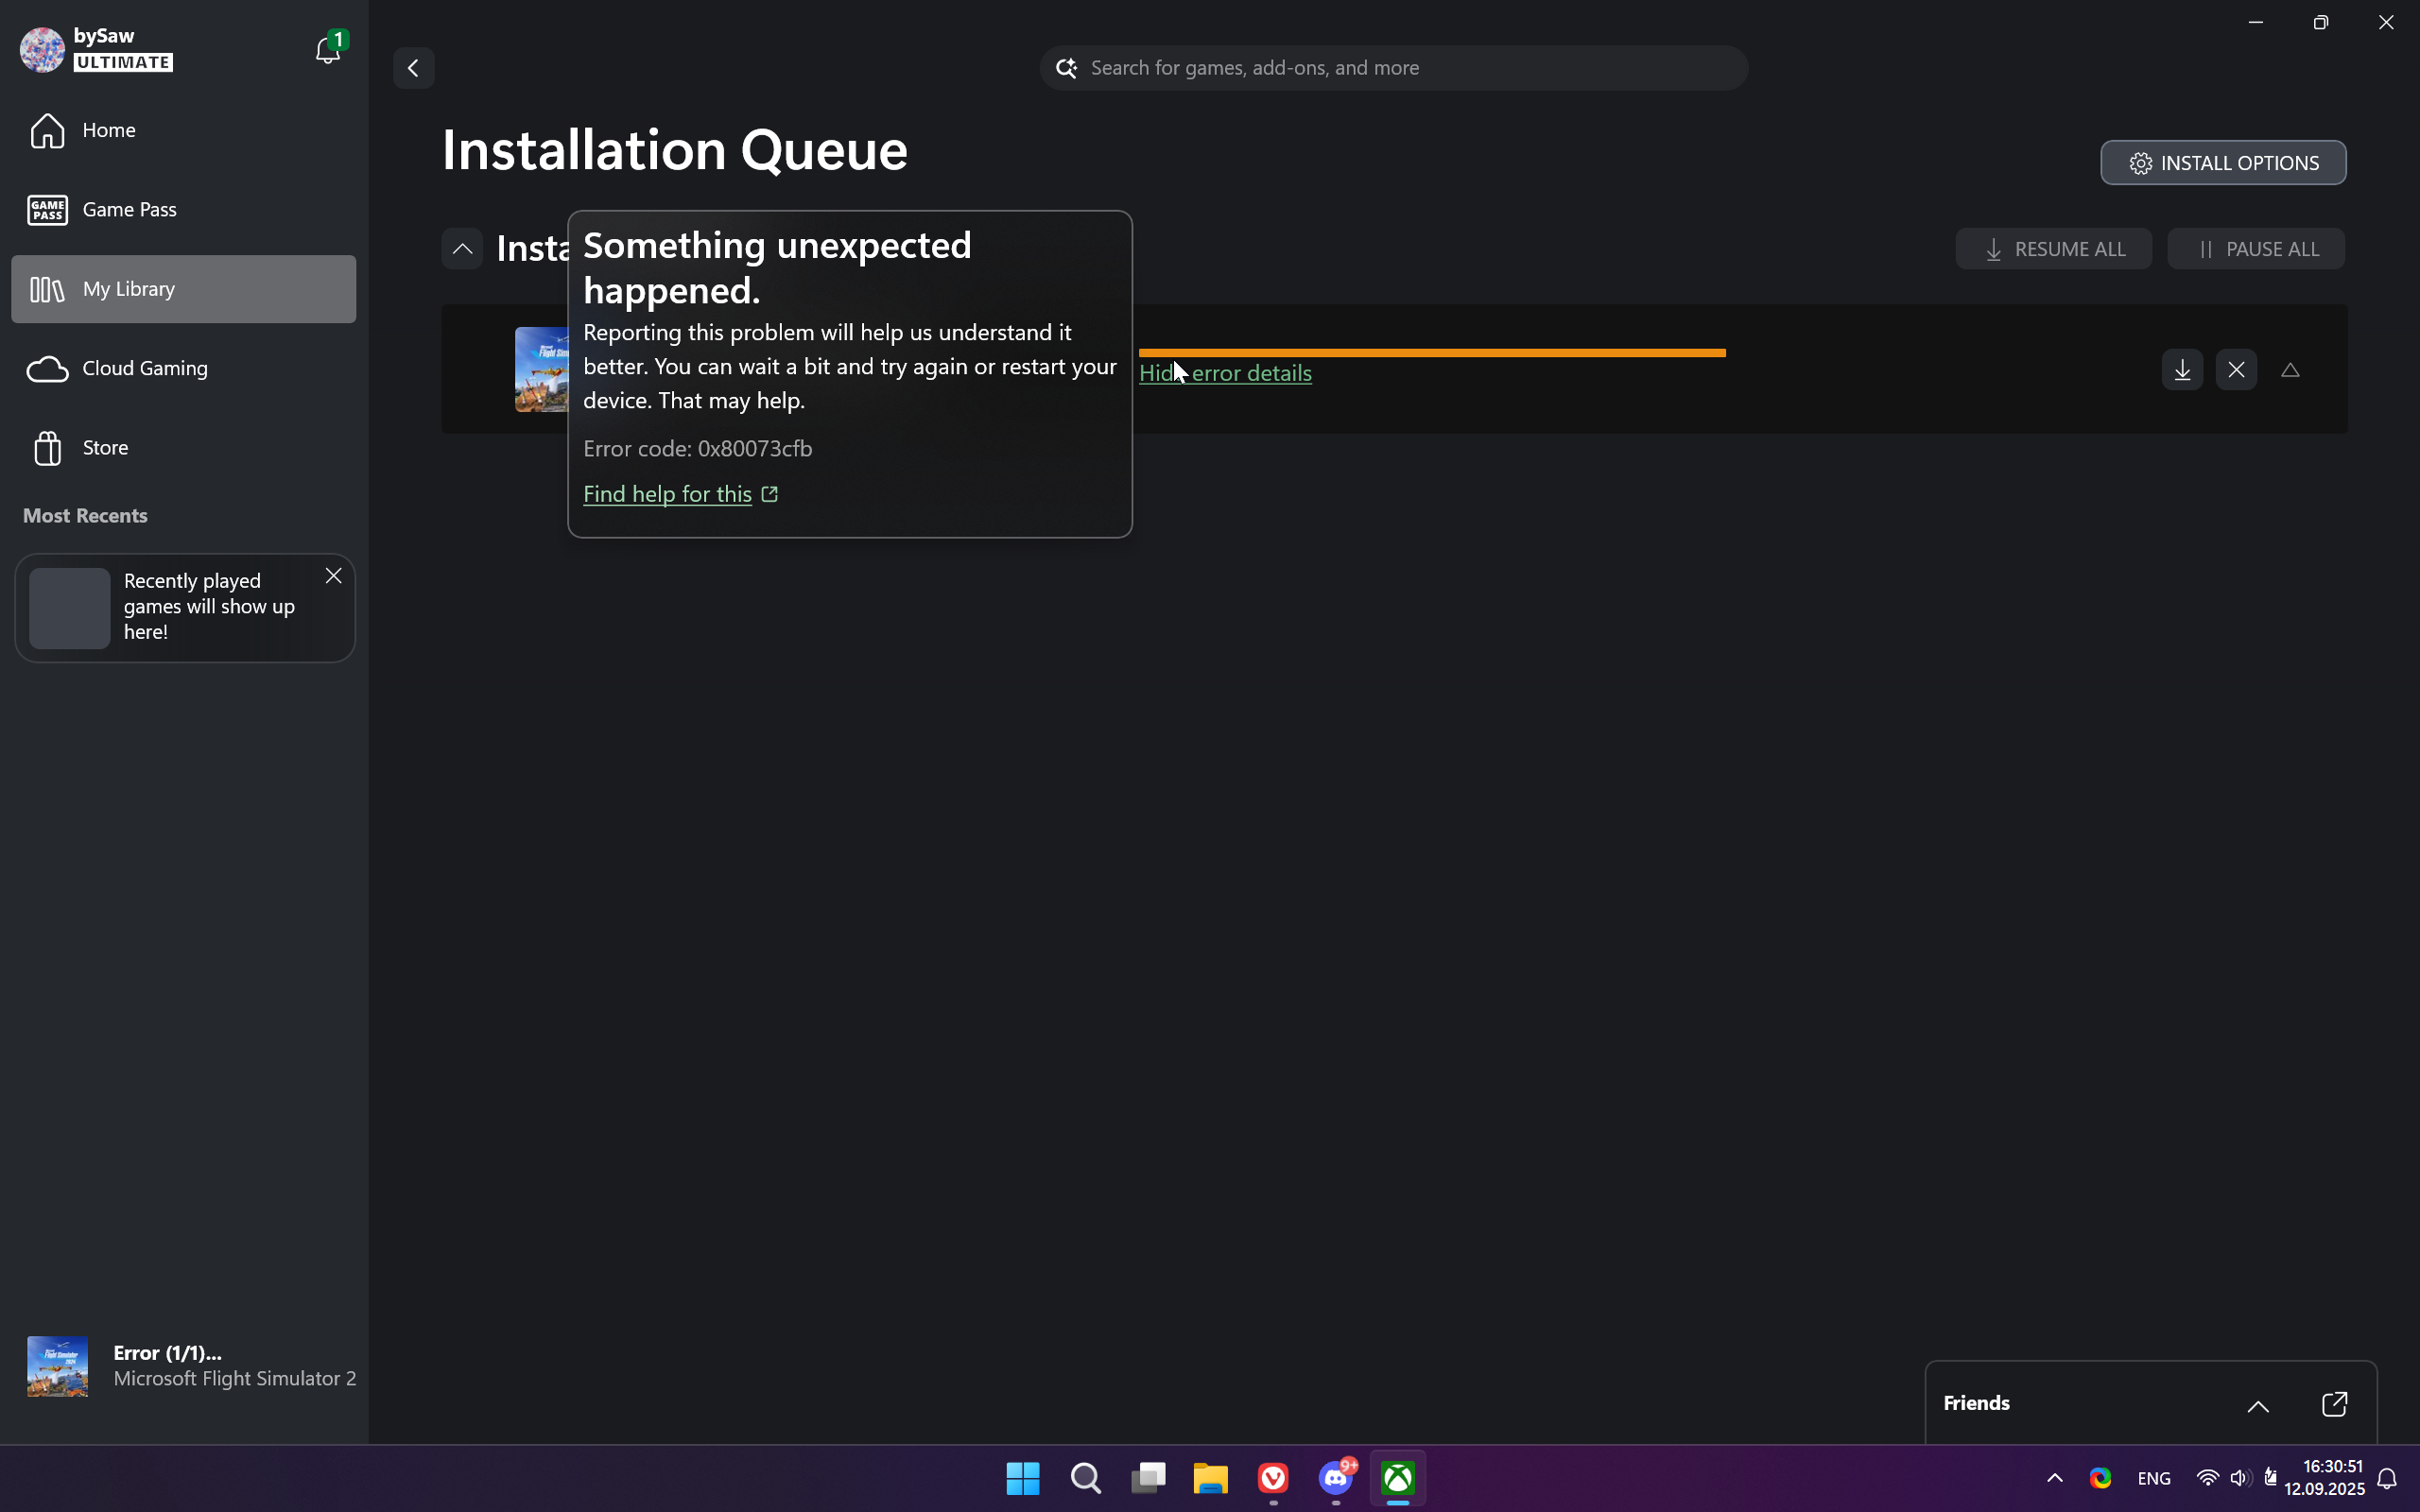Screen dimensions: 2420x1512
Task: Expand the Friends panel chevron
Action: (2258, 1405)
